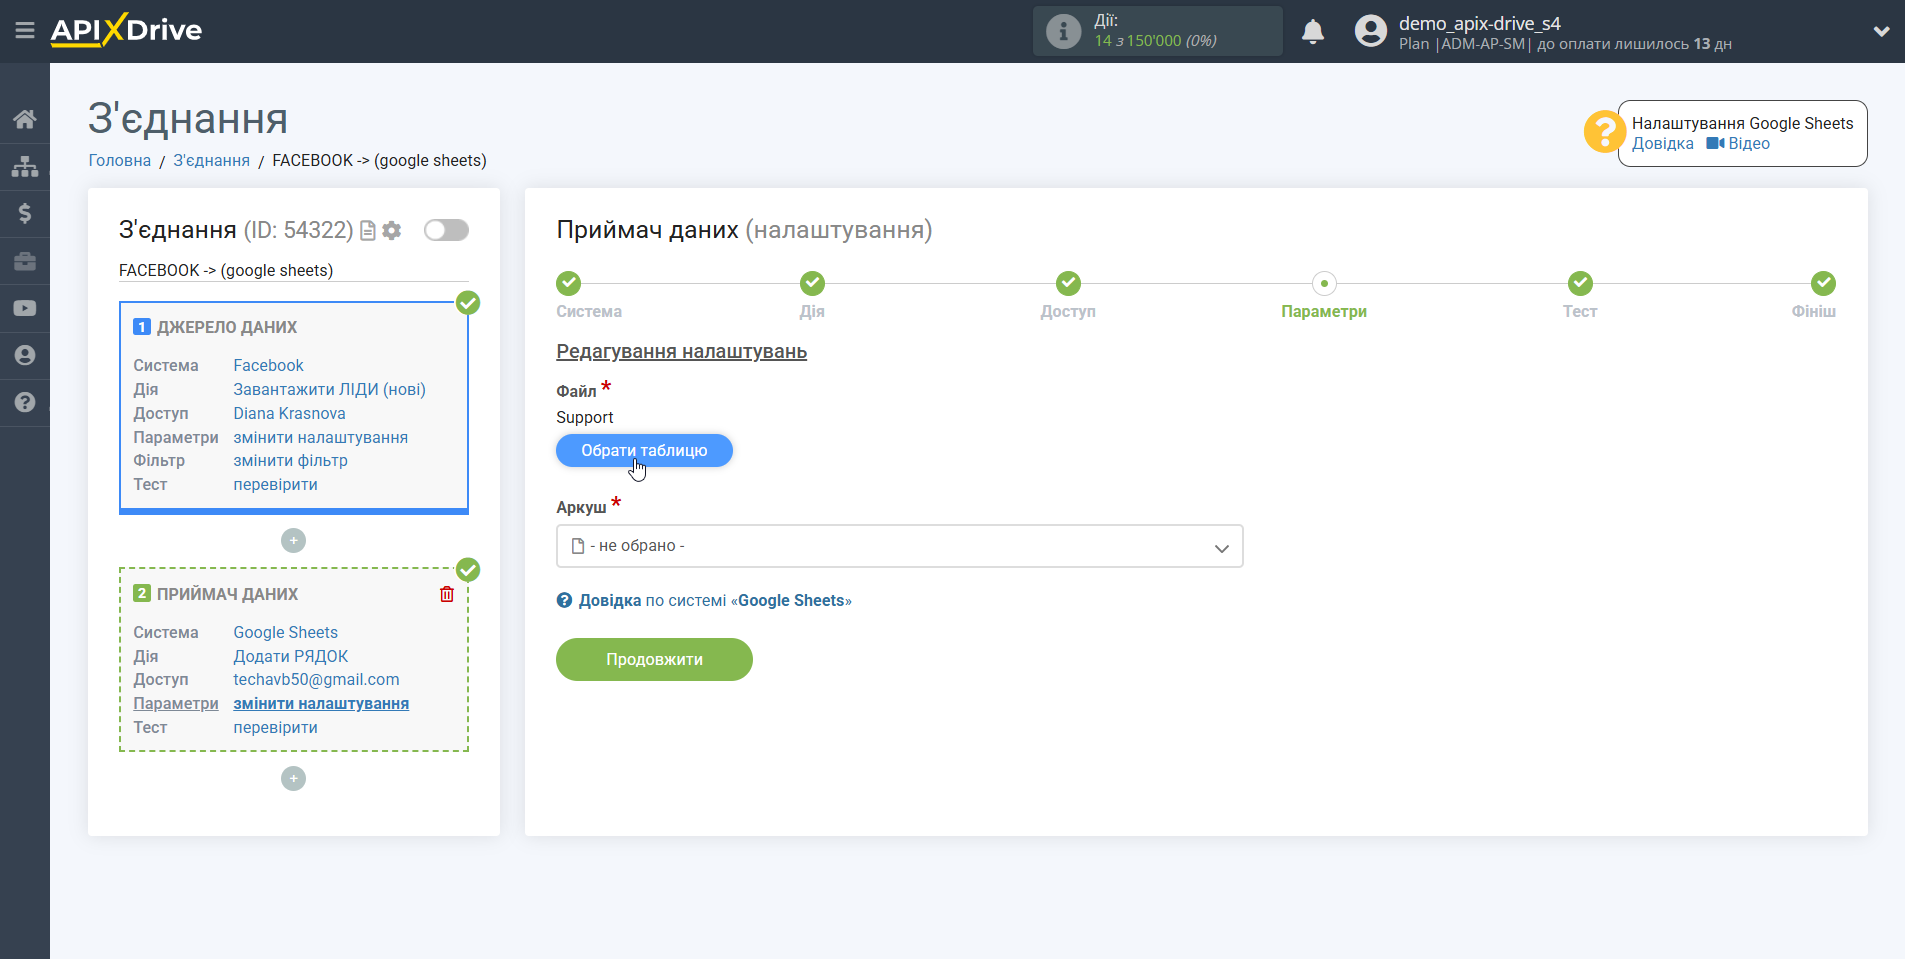Click source змінити налаштування link

321,438
